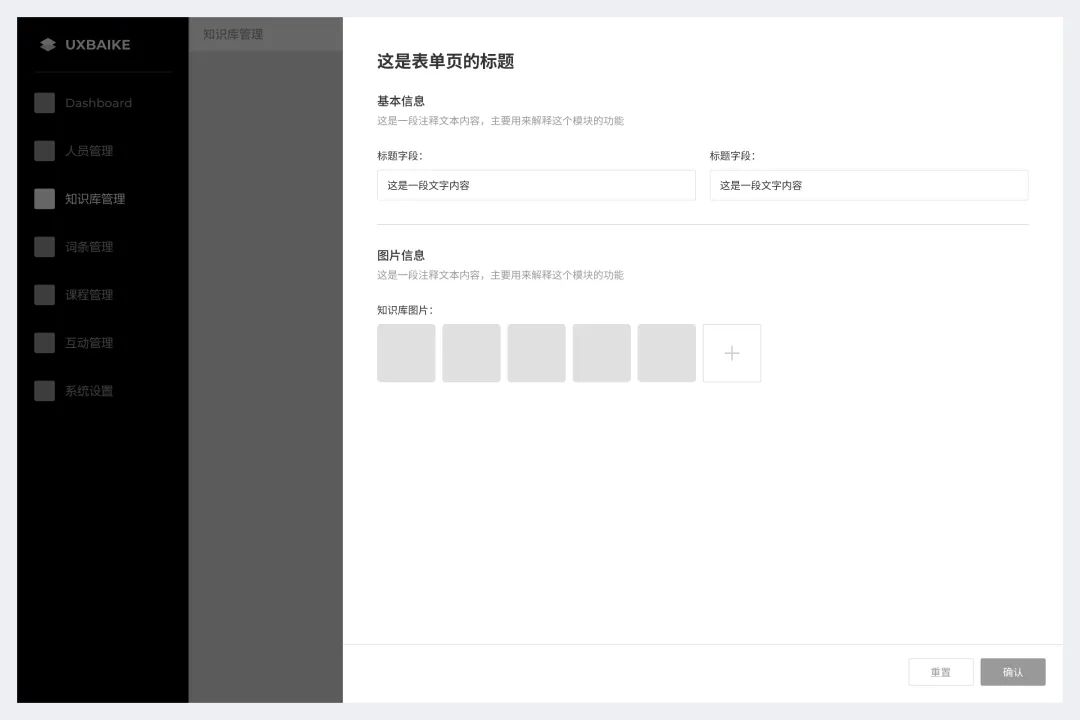Select the first 知识库图片 thumbnail

406,352
